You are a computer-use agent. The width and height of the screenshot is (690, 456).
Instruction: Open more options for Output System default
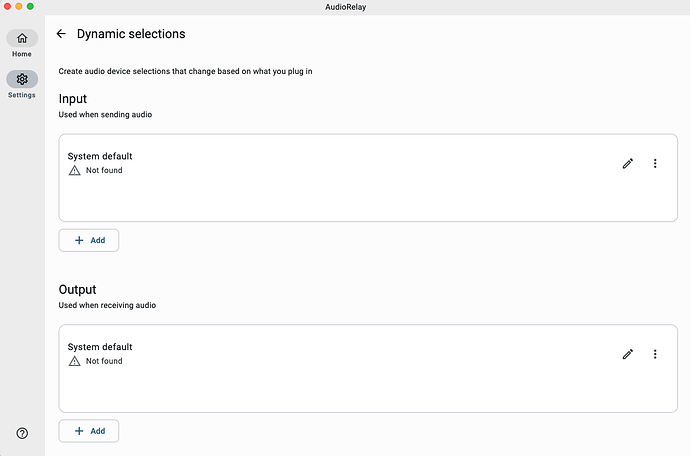[655, 354]
